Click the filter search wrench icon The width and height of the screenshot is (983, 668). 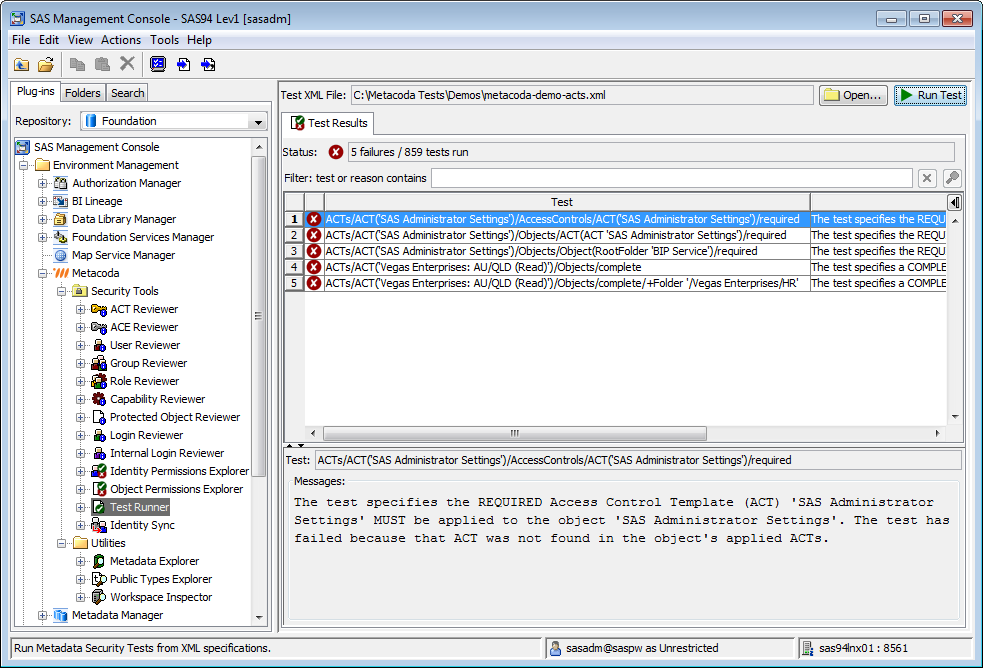[952, 178]
